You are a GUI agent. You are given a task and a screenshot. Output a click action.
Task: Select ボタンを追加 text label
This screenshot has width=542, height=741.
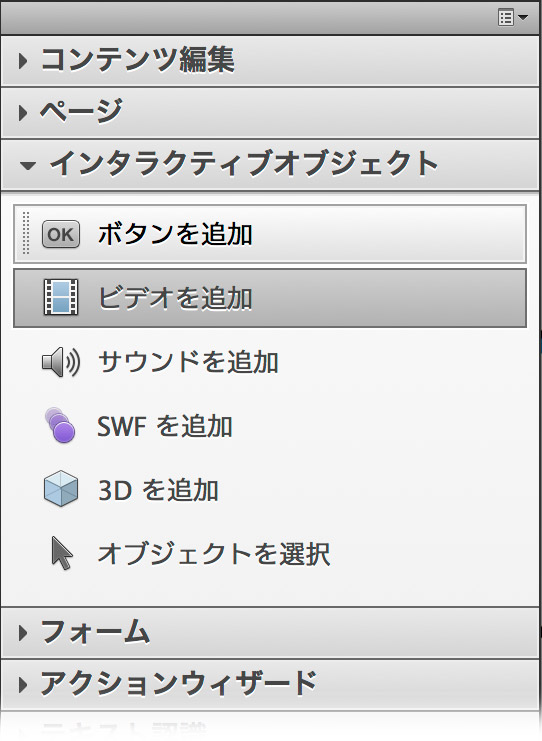[x=175, y=234]
